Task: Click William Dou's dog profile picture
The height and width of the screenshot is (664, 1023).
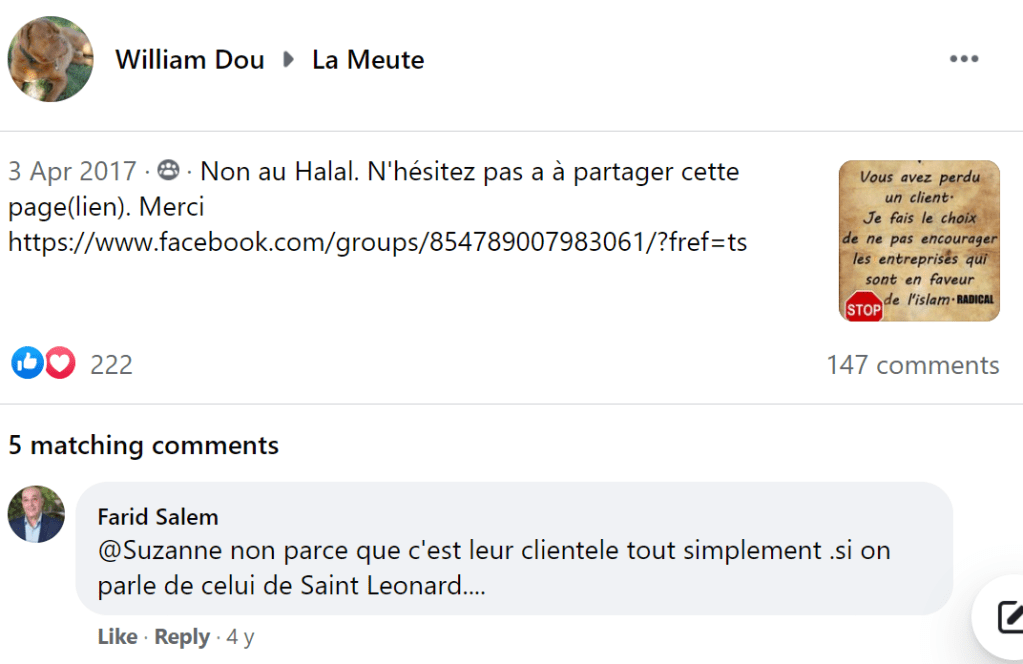Action: coord(50,59)
